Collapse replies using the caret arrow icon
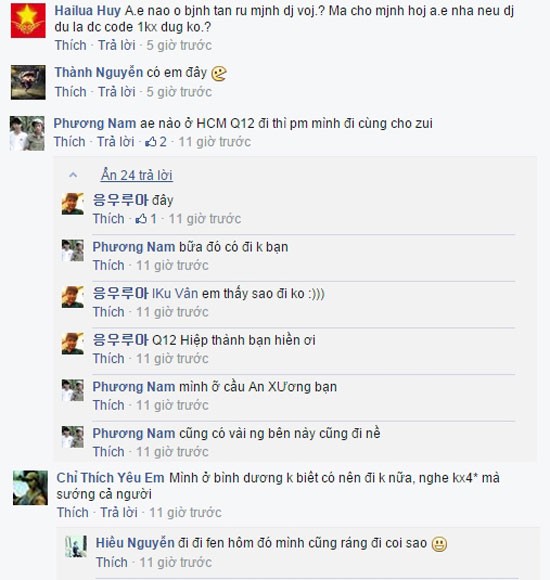 73,175
